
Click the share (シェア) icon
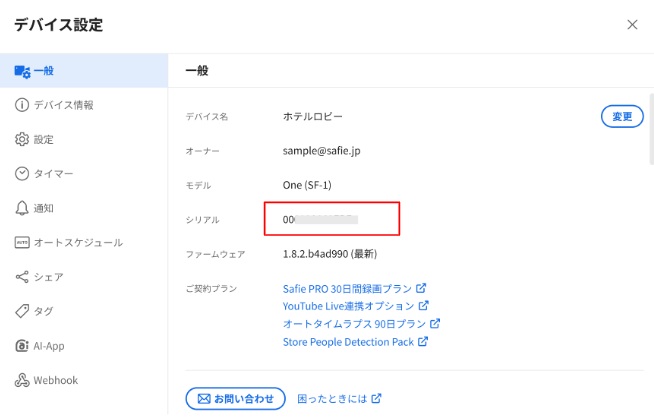(22, 277)
